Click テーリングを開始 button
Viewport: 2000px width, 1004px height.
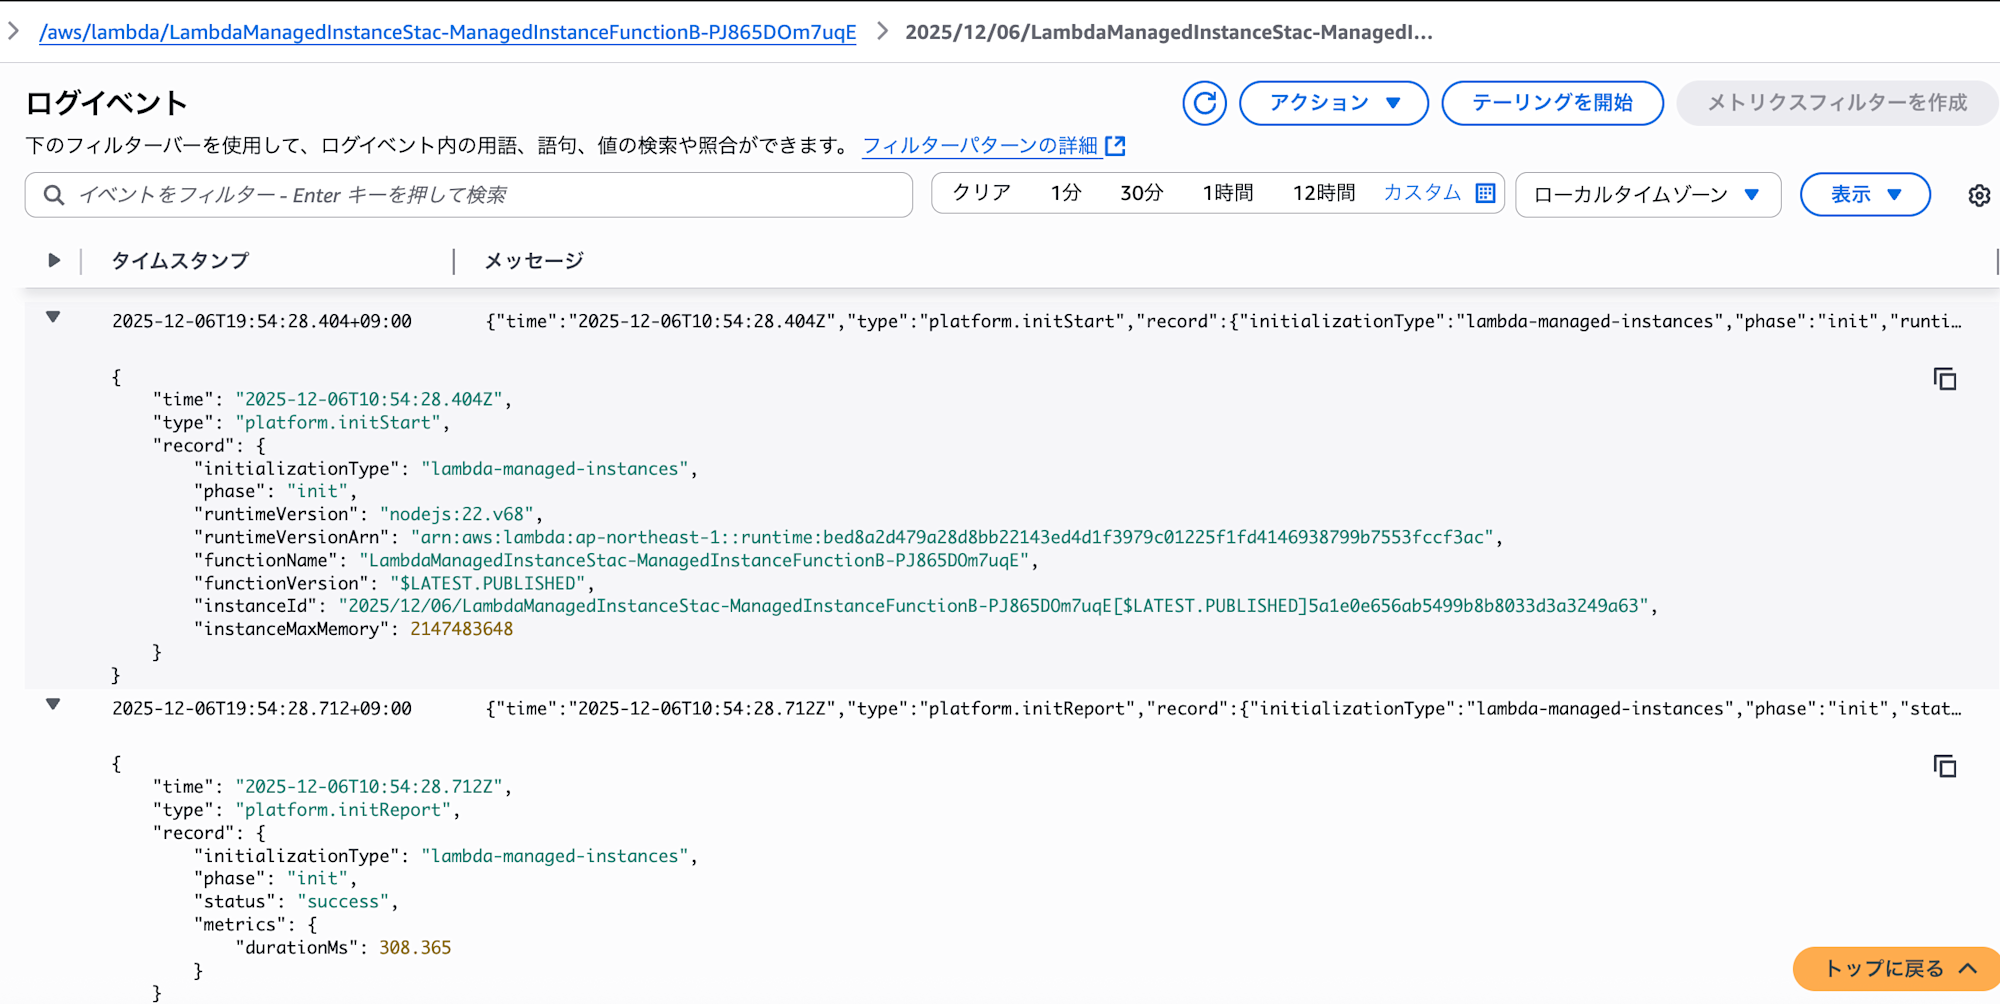1552,103
